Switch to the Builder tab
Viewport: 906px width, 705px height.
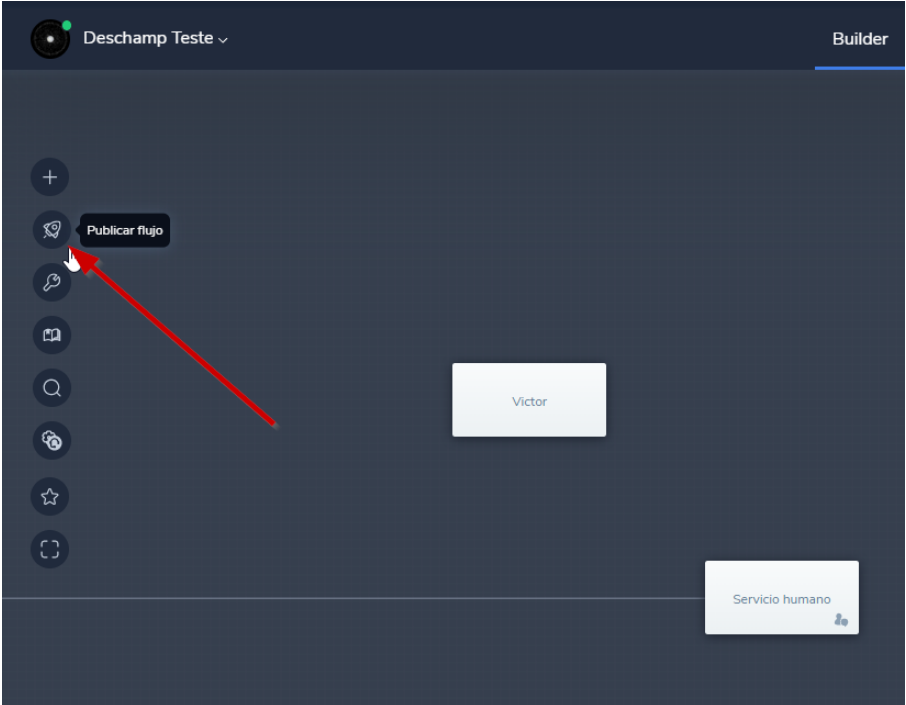pyautogui.click(x=859, y=39)
